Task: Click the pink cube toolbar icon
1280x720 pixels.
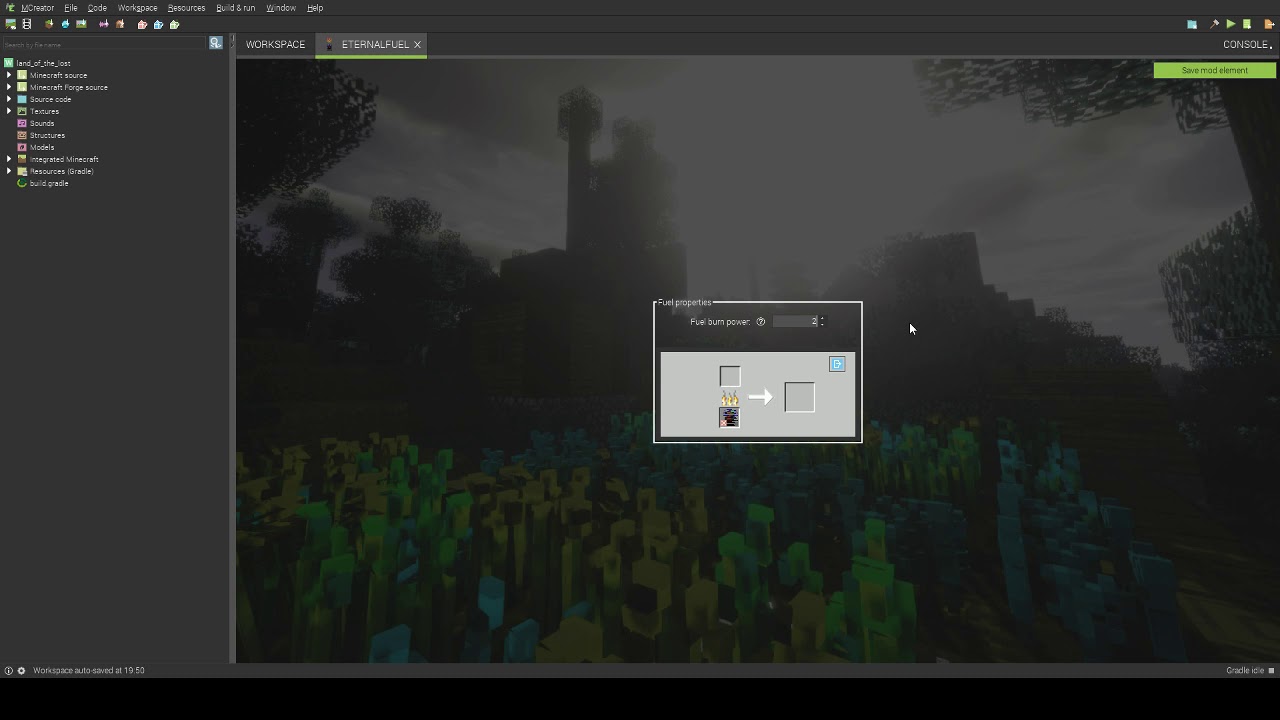Action: pyautogui.click(x=142, y=24)
